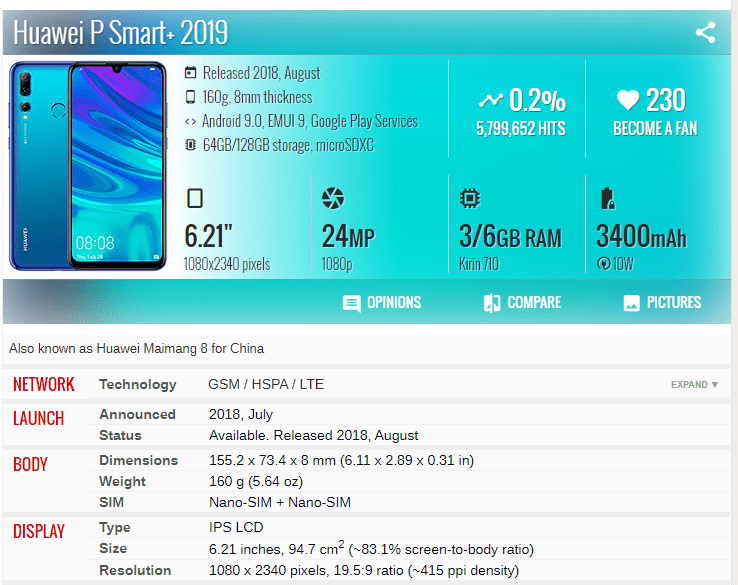The width and height of the screenshot is (738, 585).
Task: Click the display size phone icon
Action: pos(195,199)
